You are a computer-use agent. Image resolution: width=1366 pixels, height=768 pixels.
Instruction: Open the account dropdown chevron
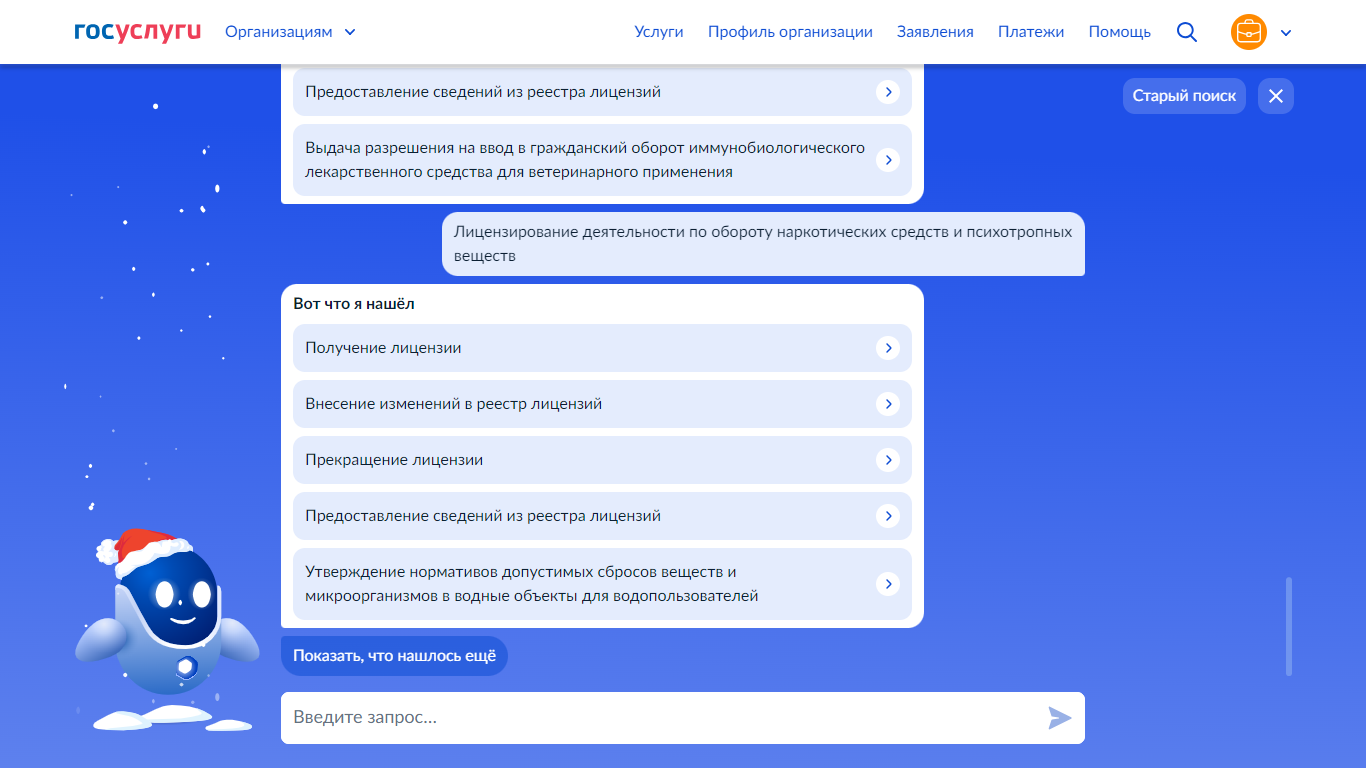pyautogui.click(x=1285, y=31)
